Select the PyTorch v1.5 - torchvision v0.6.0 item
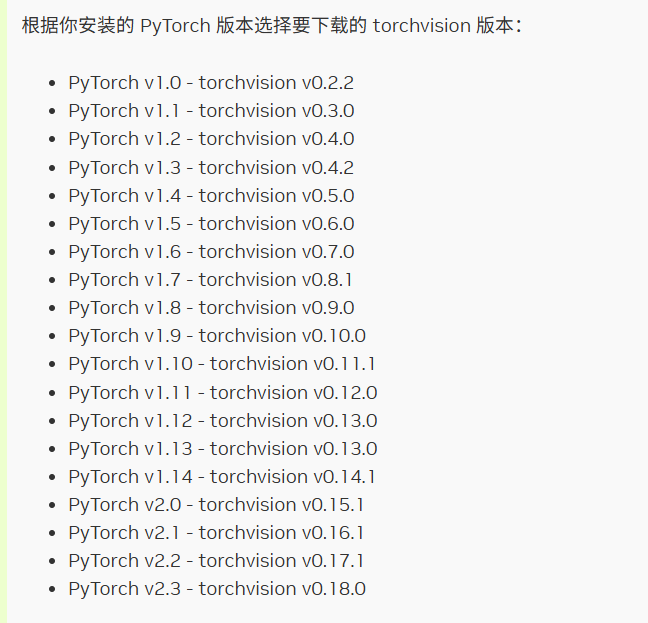This screenshot has width=648, height=623. tap(211, 224)
